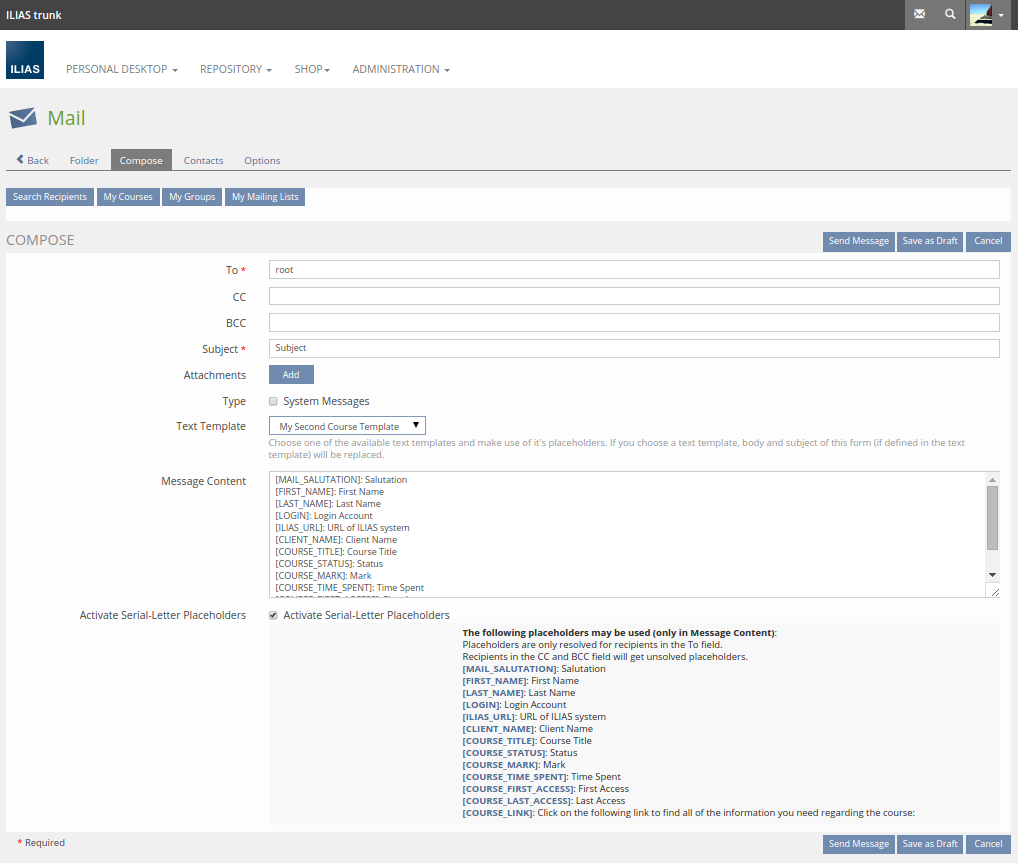The width and height of the screenshot is (1018, 863).
Task: Click scrollbar down arrow in Message Content
Action: (x=992, y=575)
